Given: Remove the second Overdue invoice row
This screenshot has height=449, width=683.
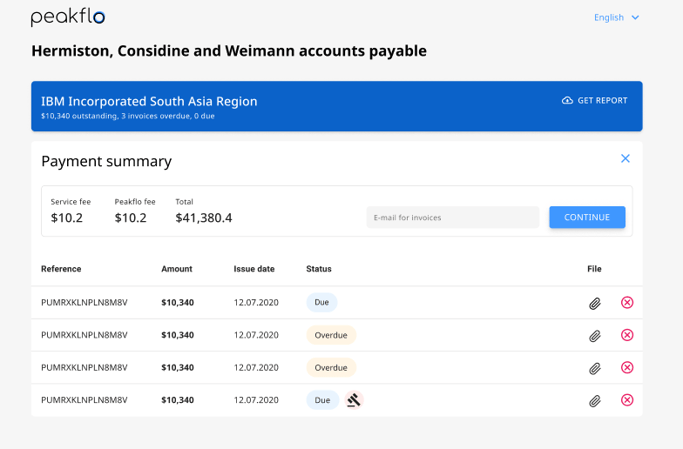Looking at the screenshot, I should pyautogui.click(x=627, y=368).
